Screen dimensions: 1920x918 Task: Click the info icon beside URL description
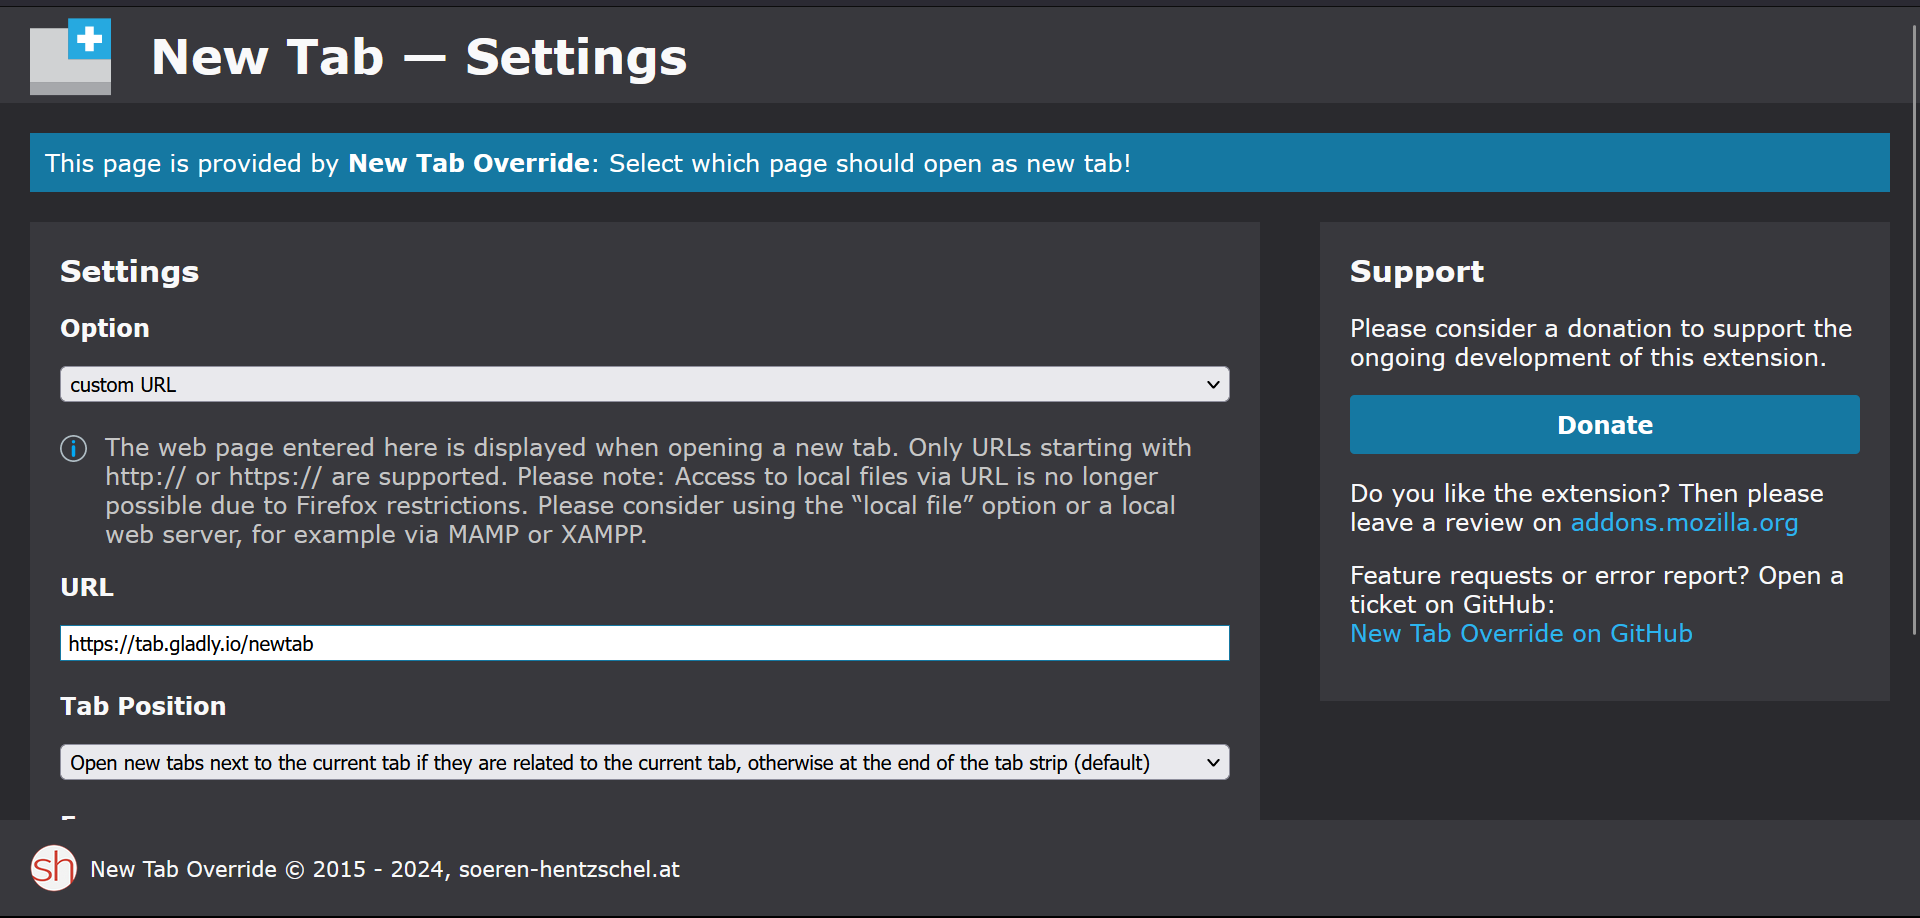pos(74,449)
